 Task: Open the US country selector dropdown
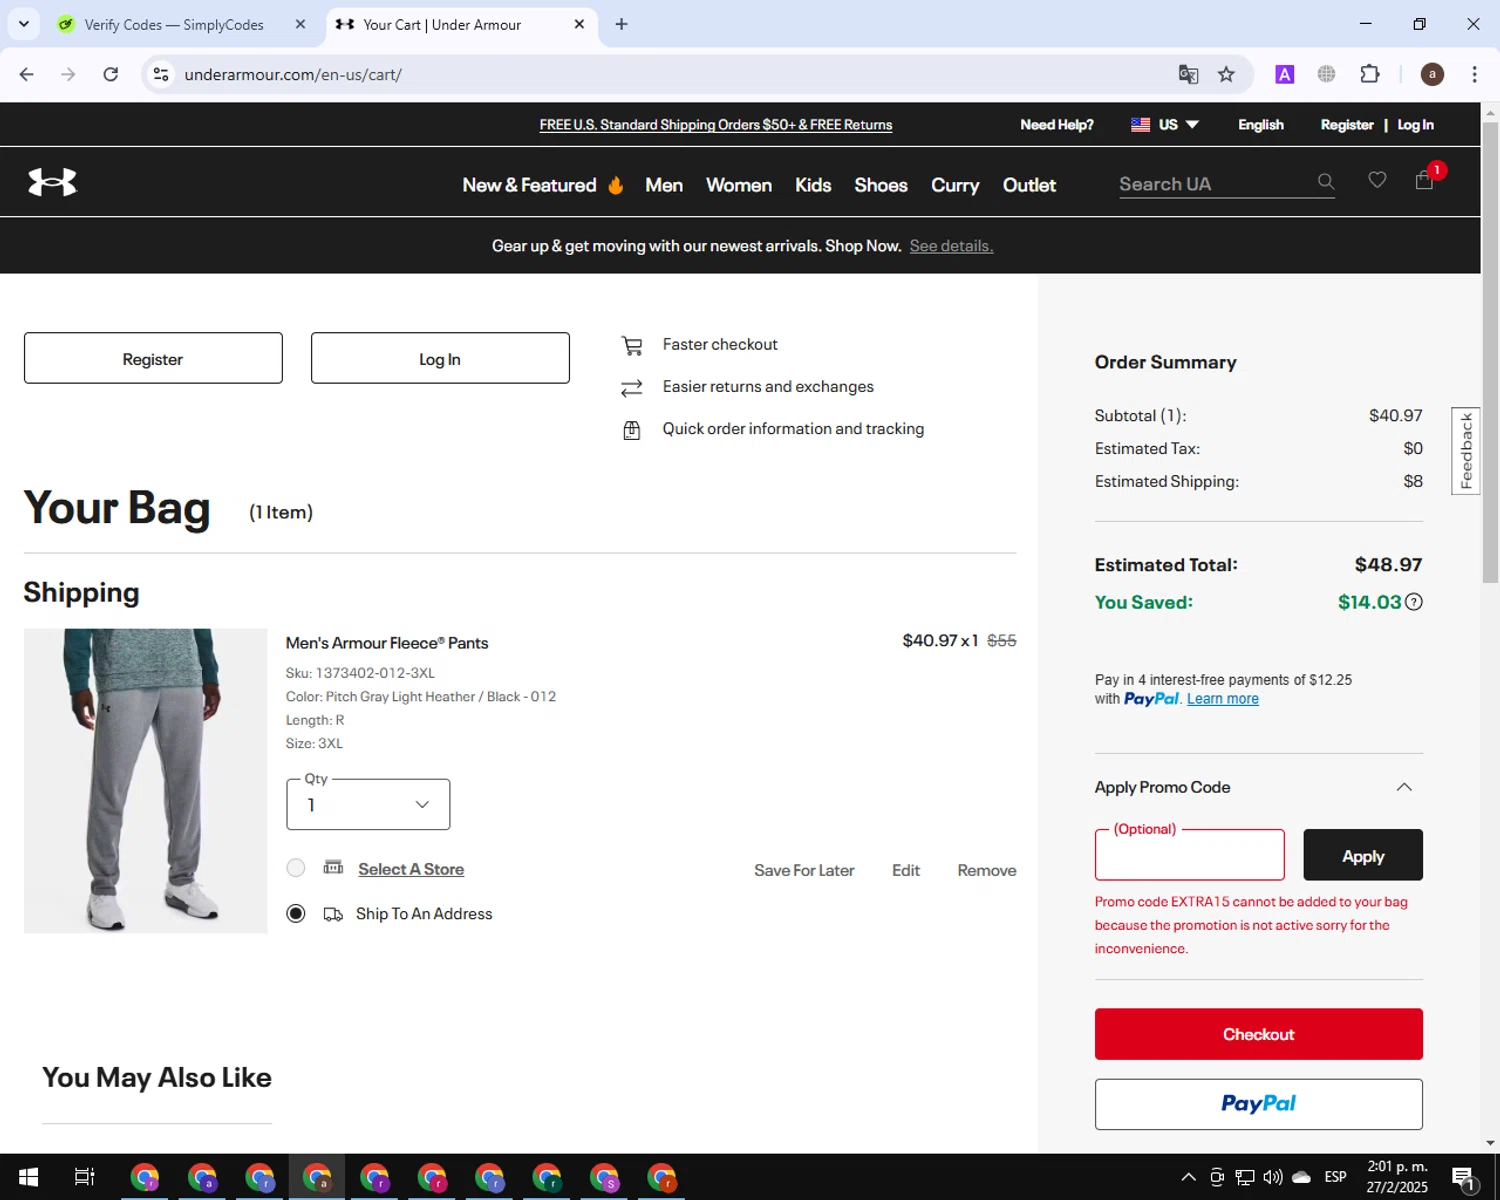coord(1165,125)
